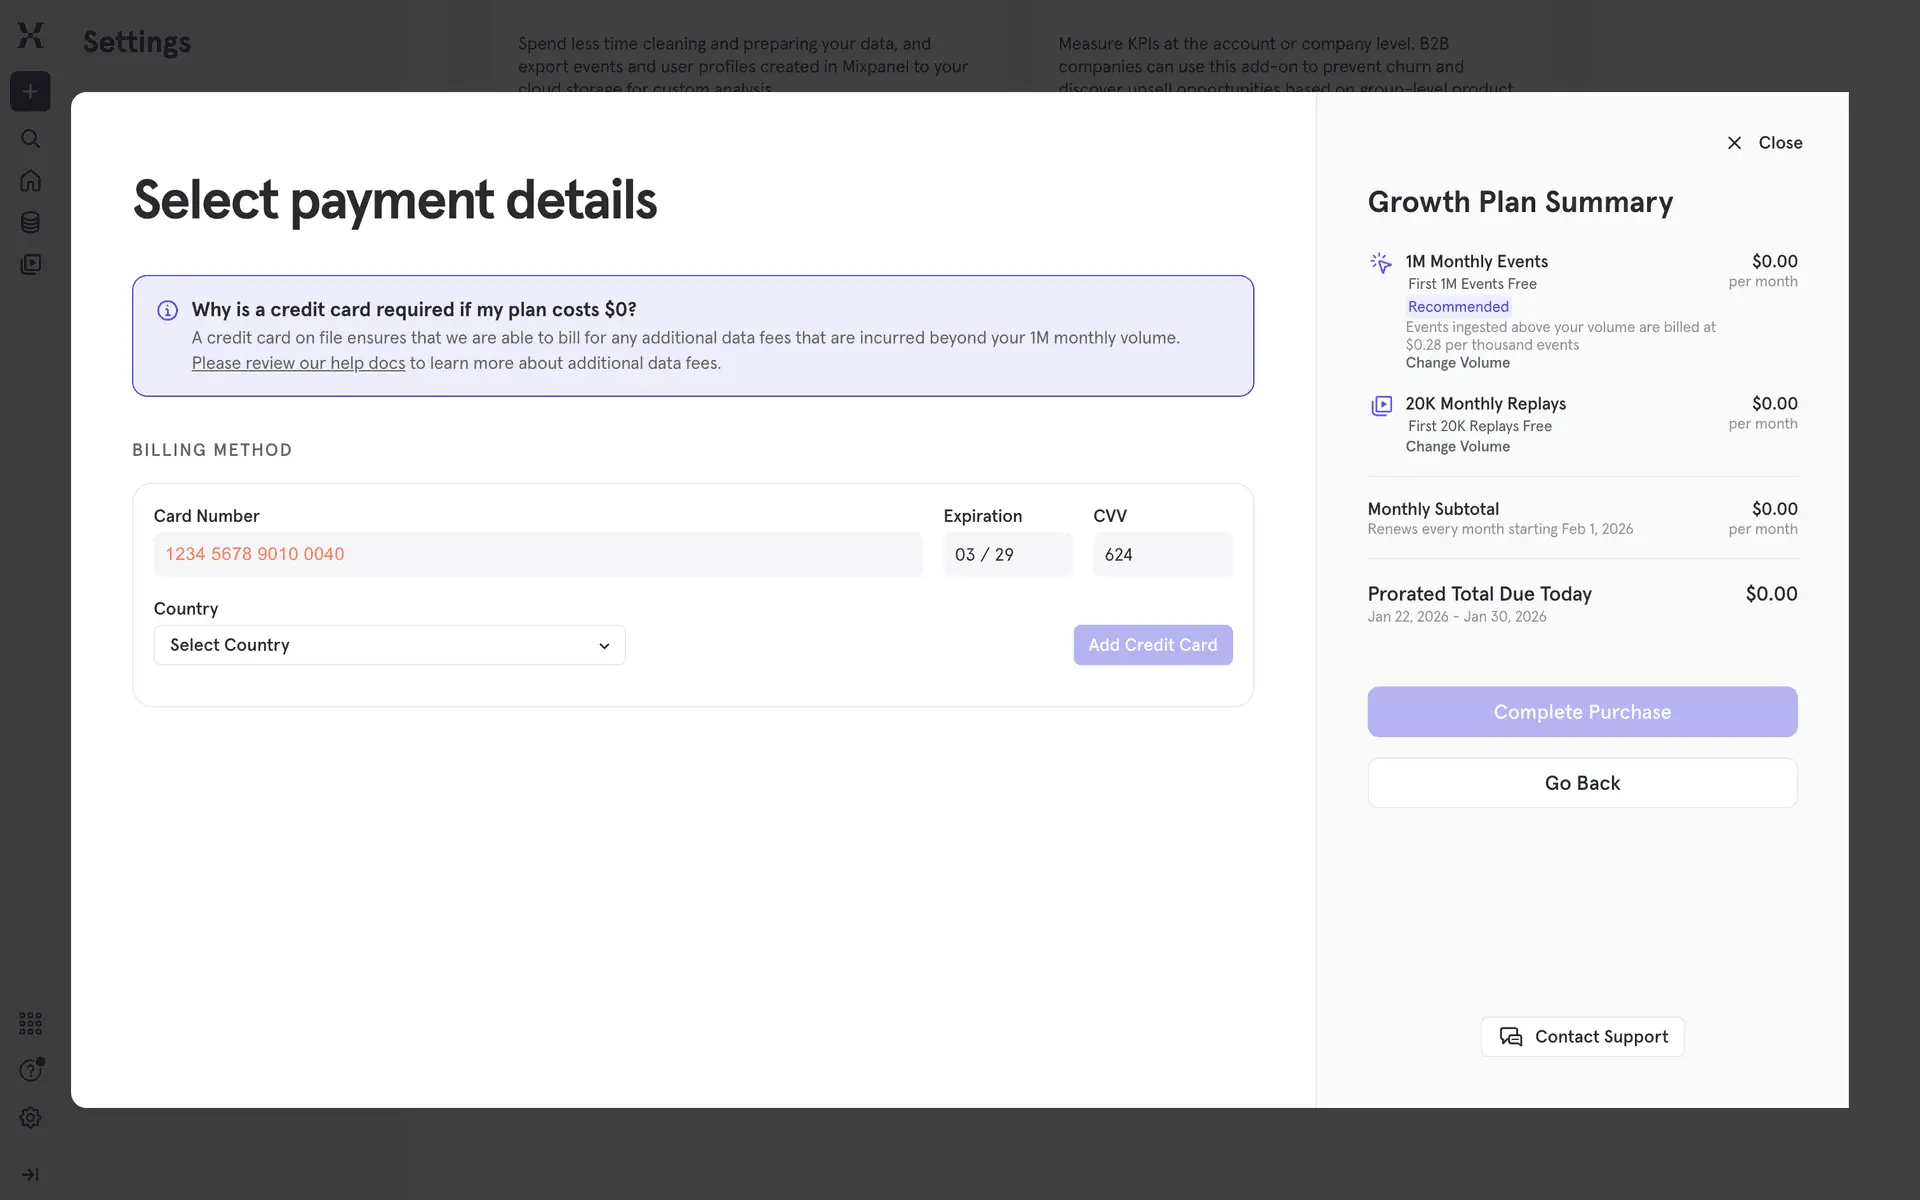The width and height of the screenshot is (1920, 1200).
Task: Click the Expiration date field
Action: tap(1007, 554)
